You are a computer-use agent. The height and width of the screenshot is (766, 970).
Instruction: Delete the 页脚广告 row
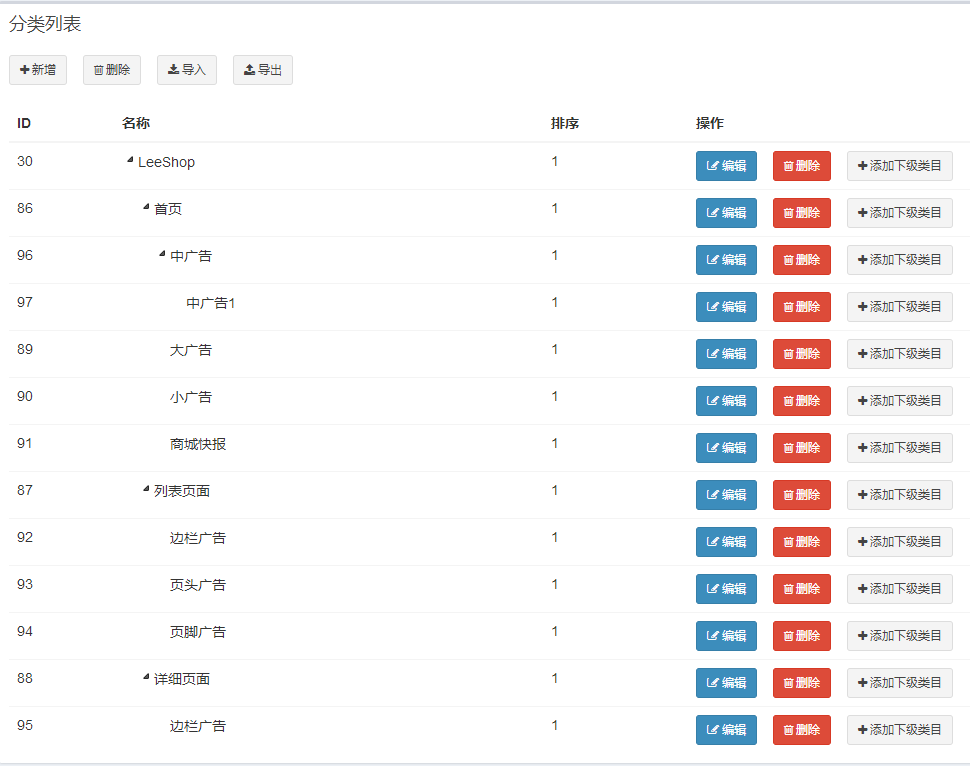(802, 636)
